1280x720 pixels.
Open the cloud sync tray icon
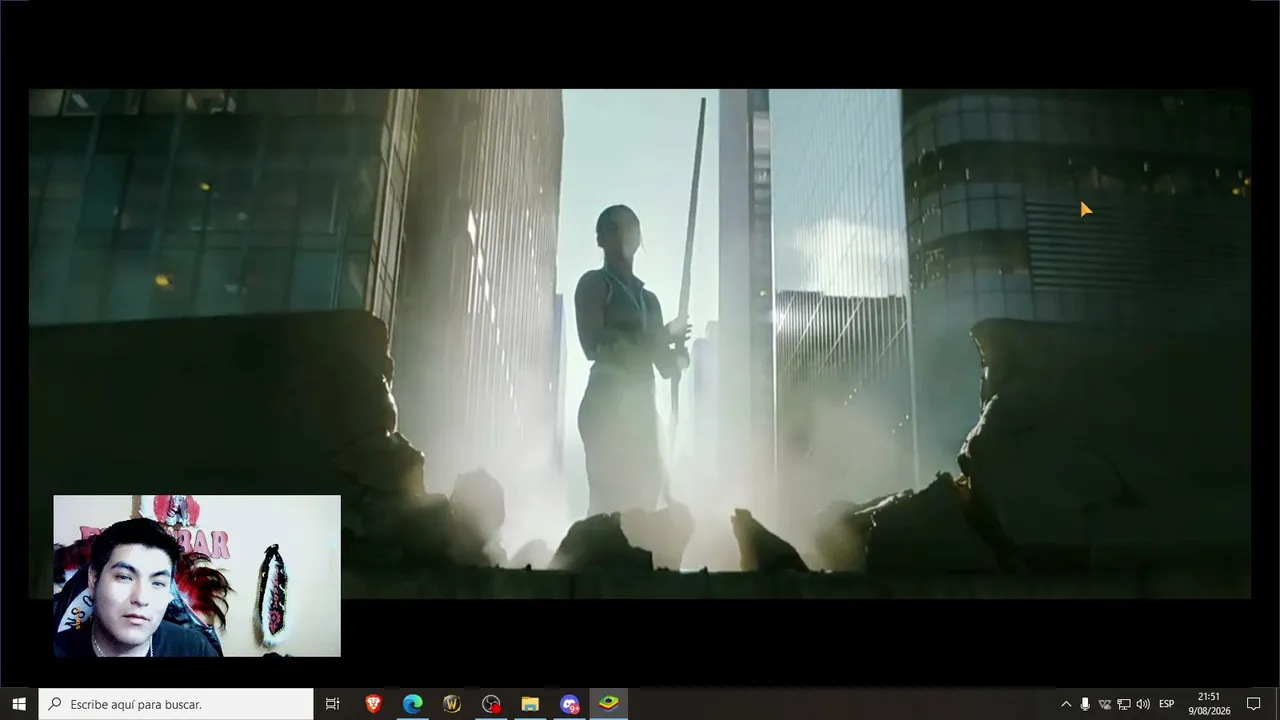point(1104,704)
